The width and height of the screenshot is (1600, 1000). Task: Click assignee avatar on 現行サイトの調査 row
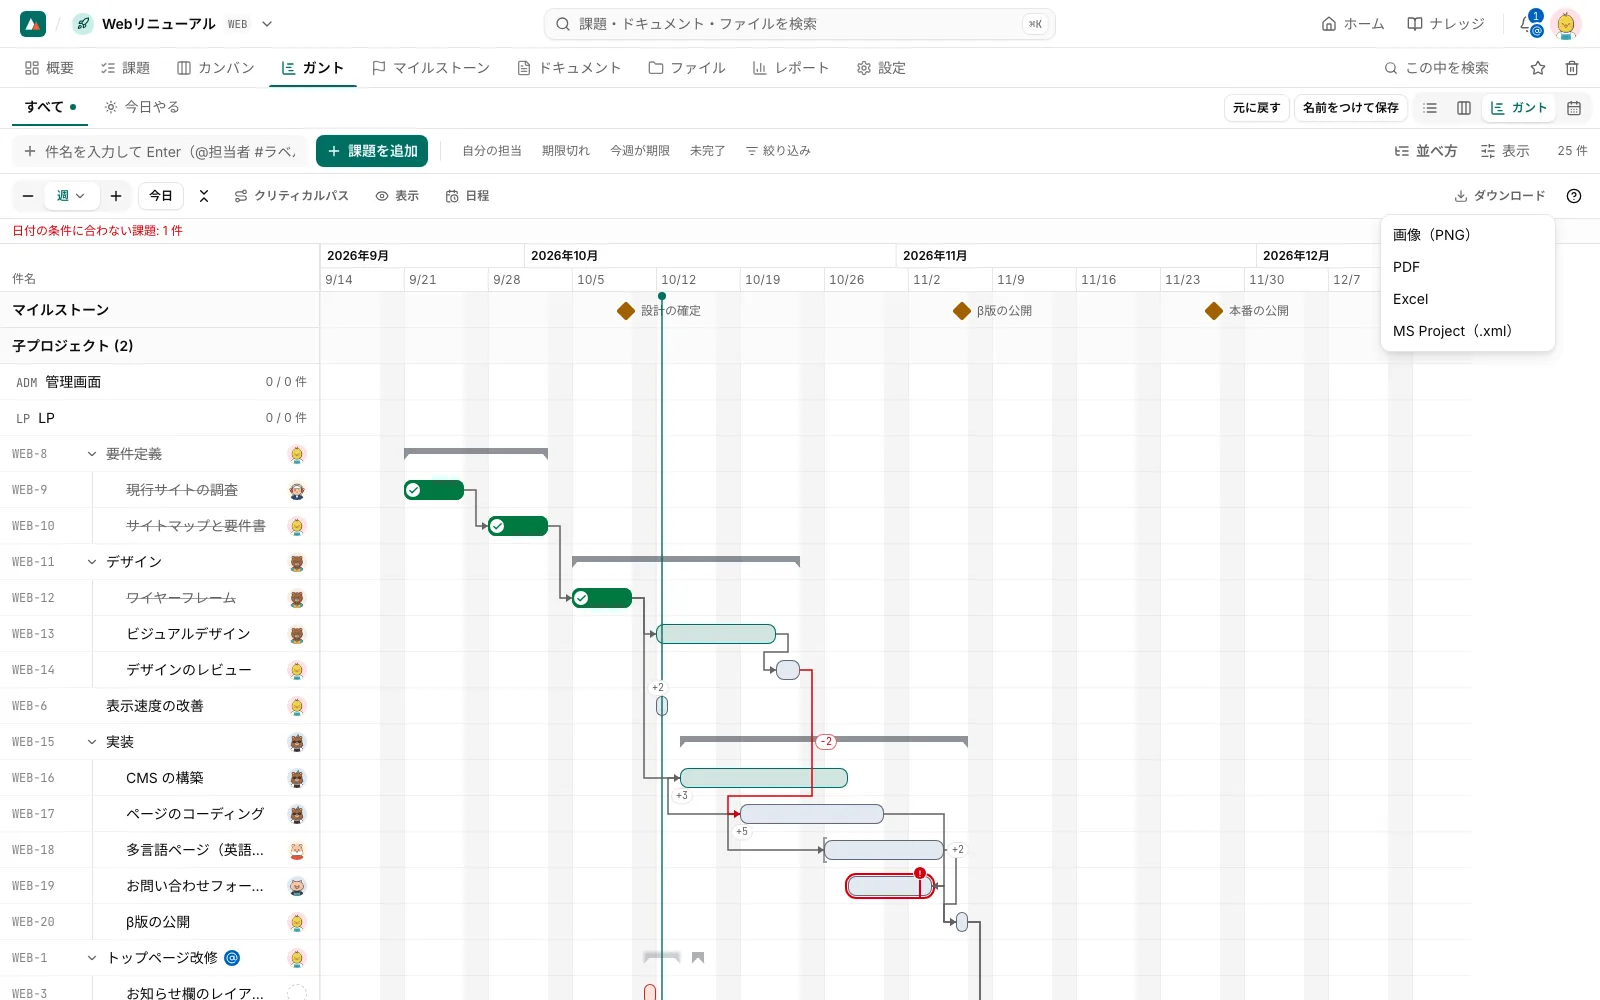click(x=297, y=491)
